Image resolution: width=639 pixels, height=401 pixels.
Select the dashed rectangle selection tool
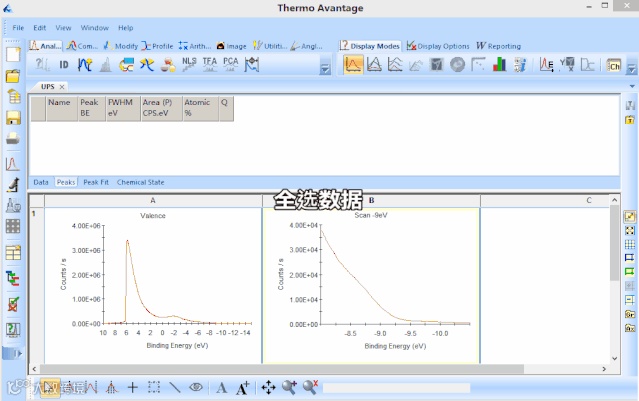point(154,387)
